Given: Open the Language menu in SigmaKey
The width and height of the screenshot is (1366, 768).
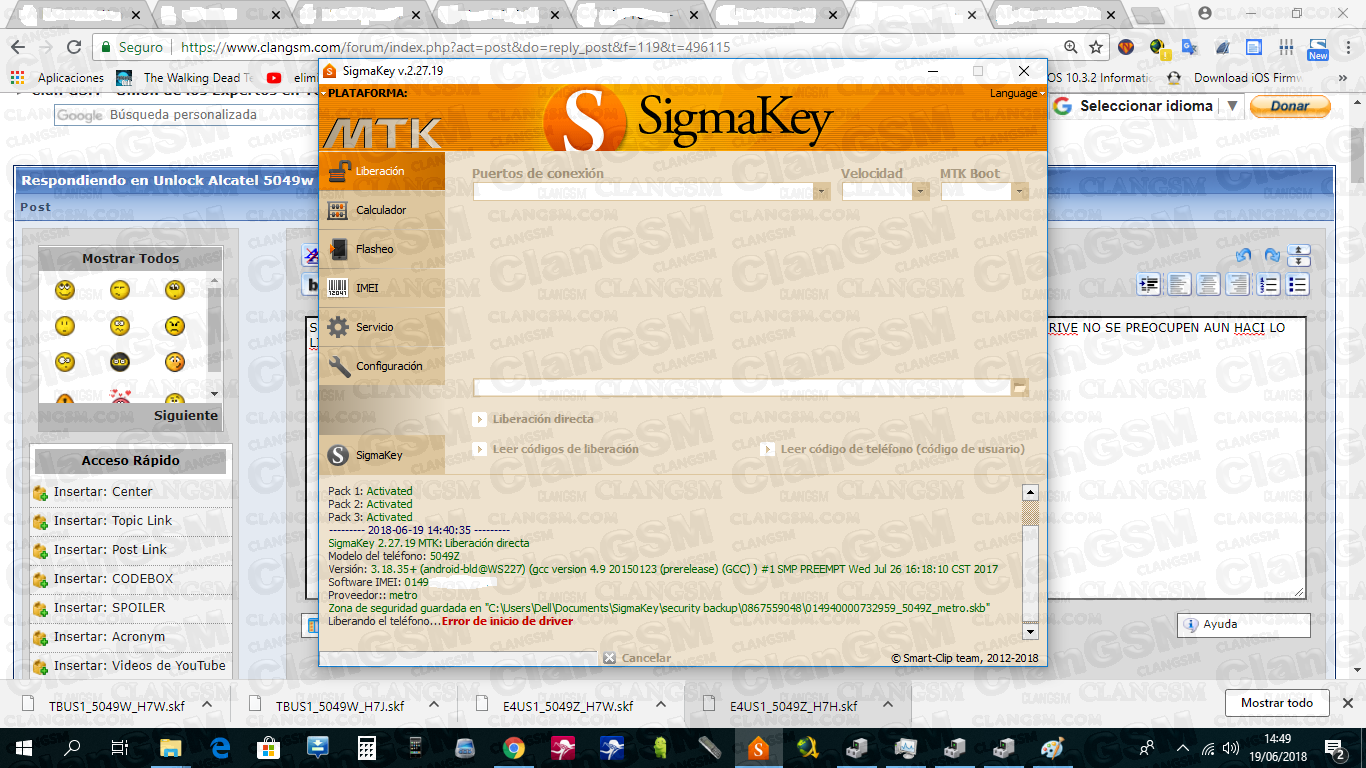Looking at the screenshot, I should pyautogui.click(x=1018, y=93).
